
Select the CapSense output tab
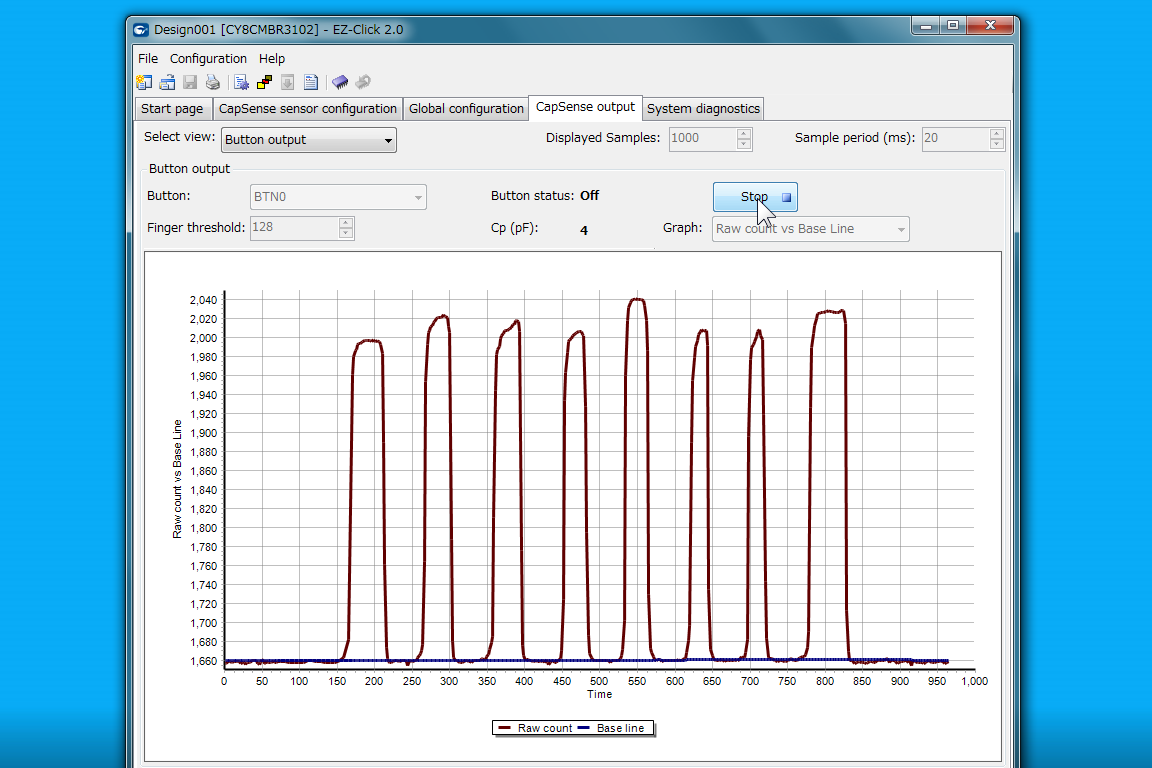click(585, 107)
